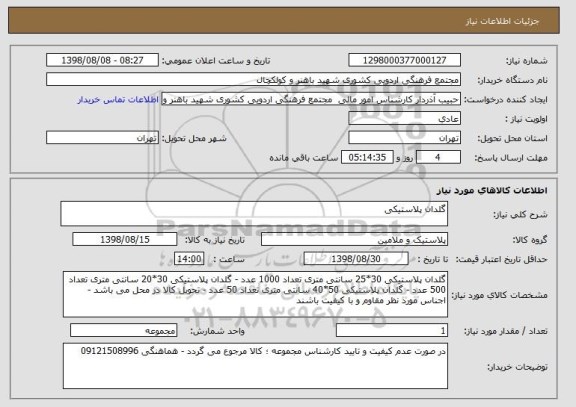This screenshot has height=407, width=576.
Task: Click the label ایجاد کننده درخواست
Action: pos(506,100)
